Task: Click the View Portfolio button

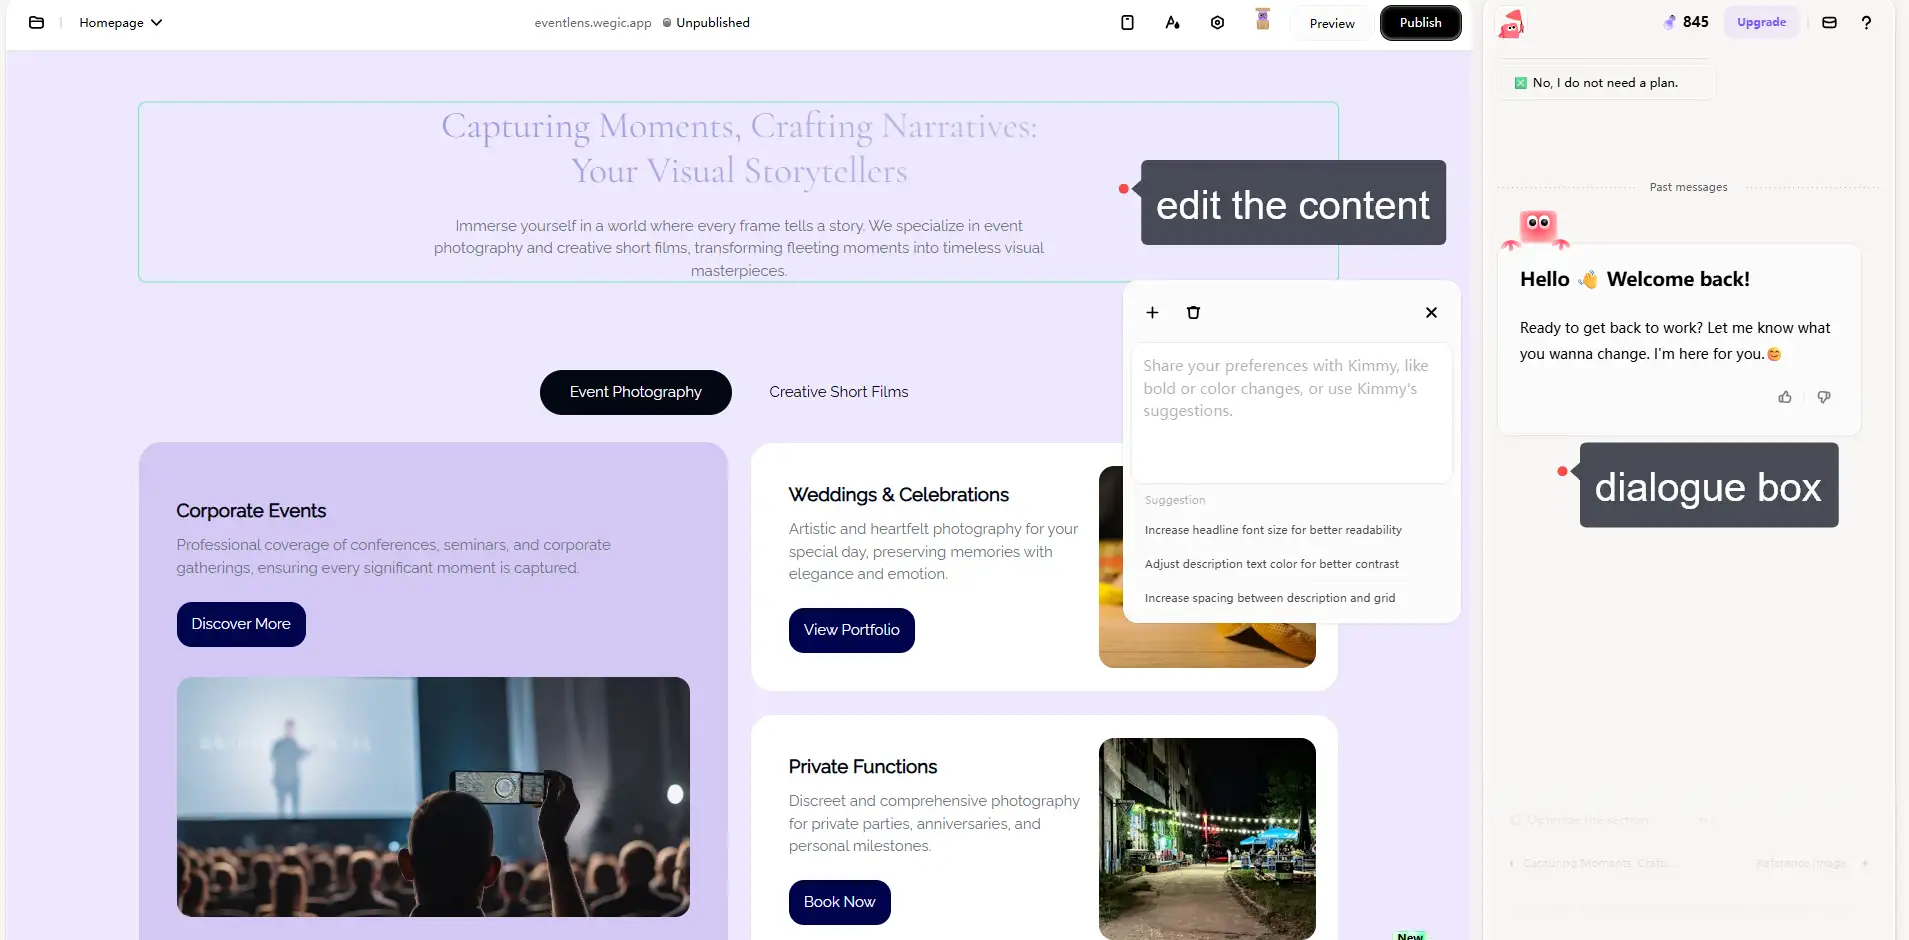Action: (x=852, y=630)
